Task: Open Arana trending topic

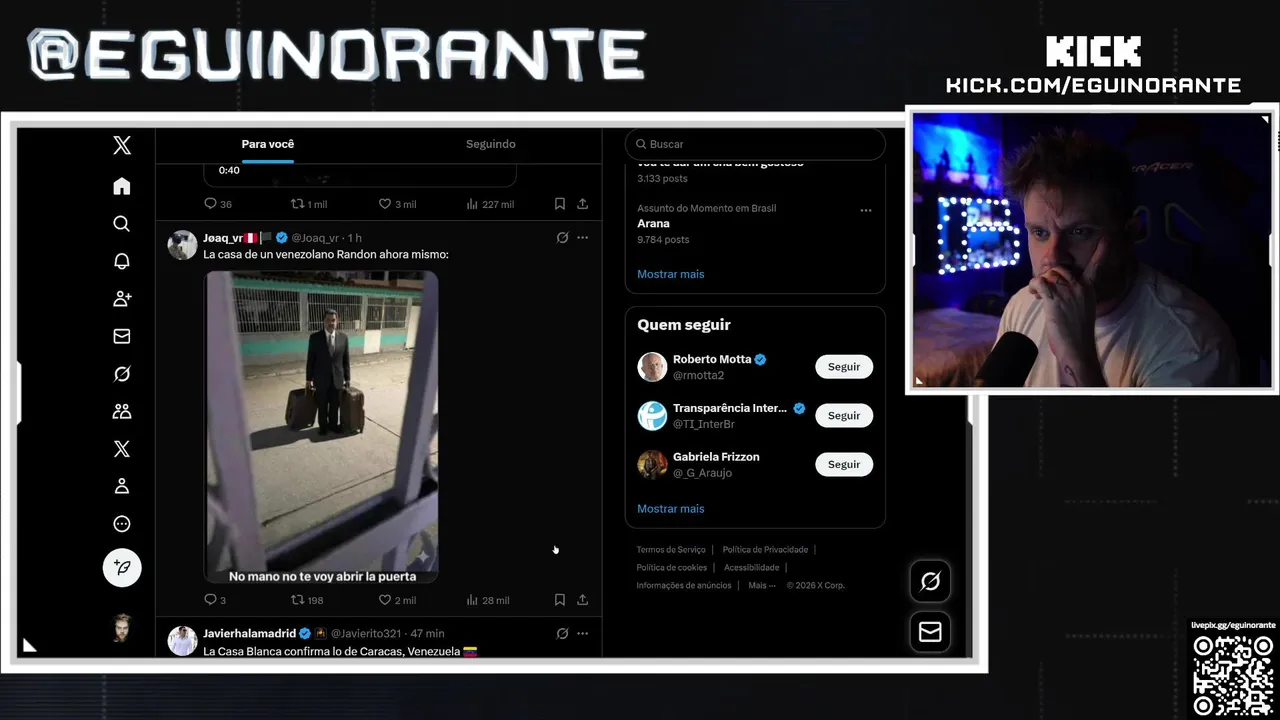Action: click(x=654, y=224)
